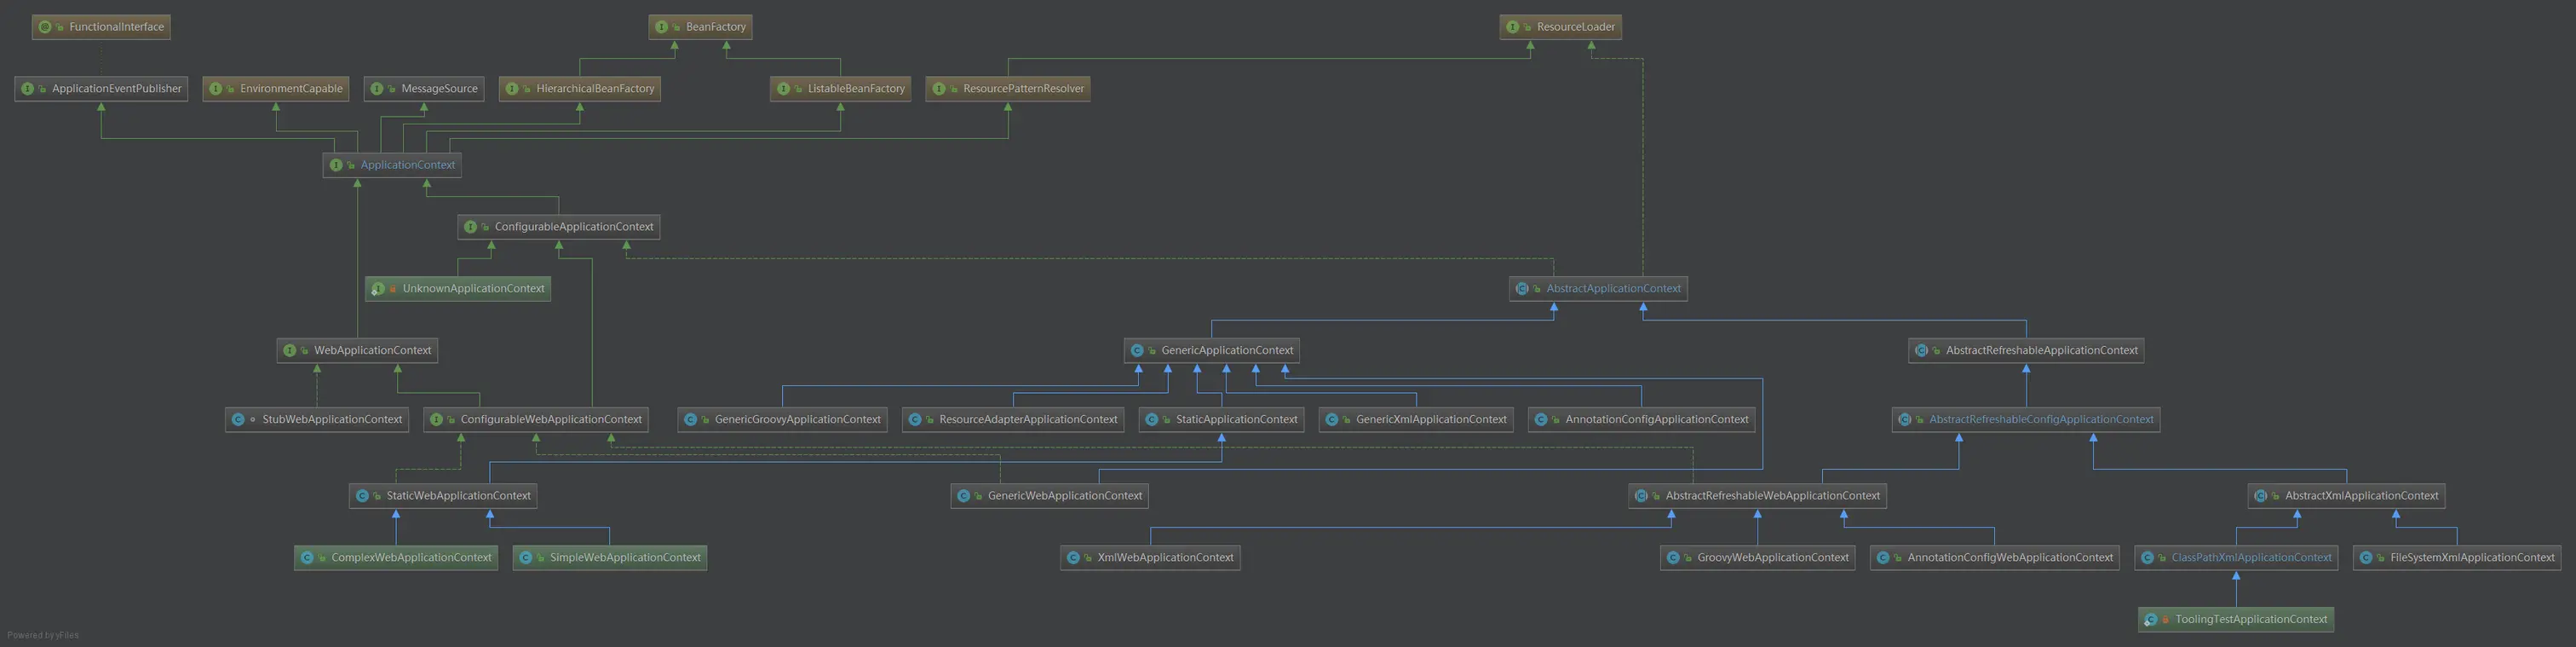
Task: Click class icon on AnnotationConfigApplicationContext
Action: [1541, 420]
